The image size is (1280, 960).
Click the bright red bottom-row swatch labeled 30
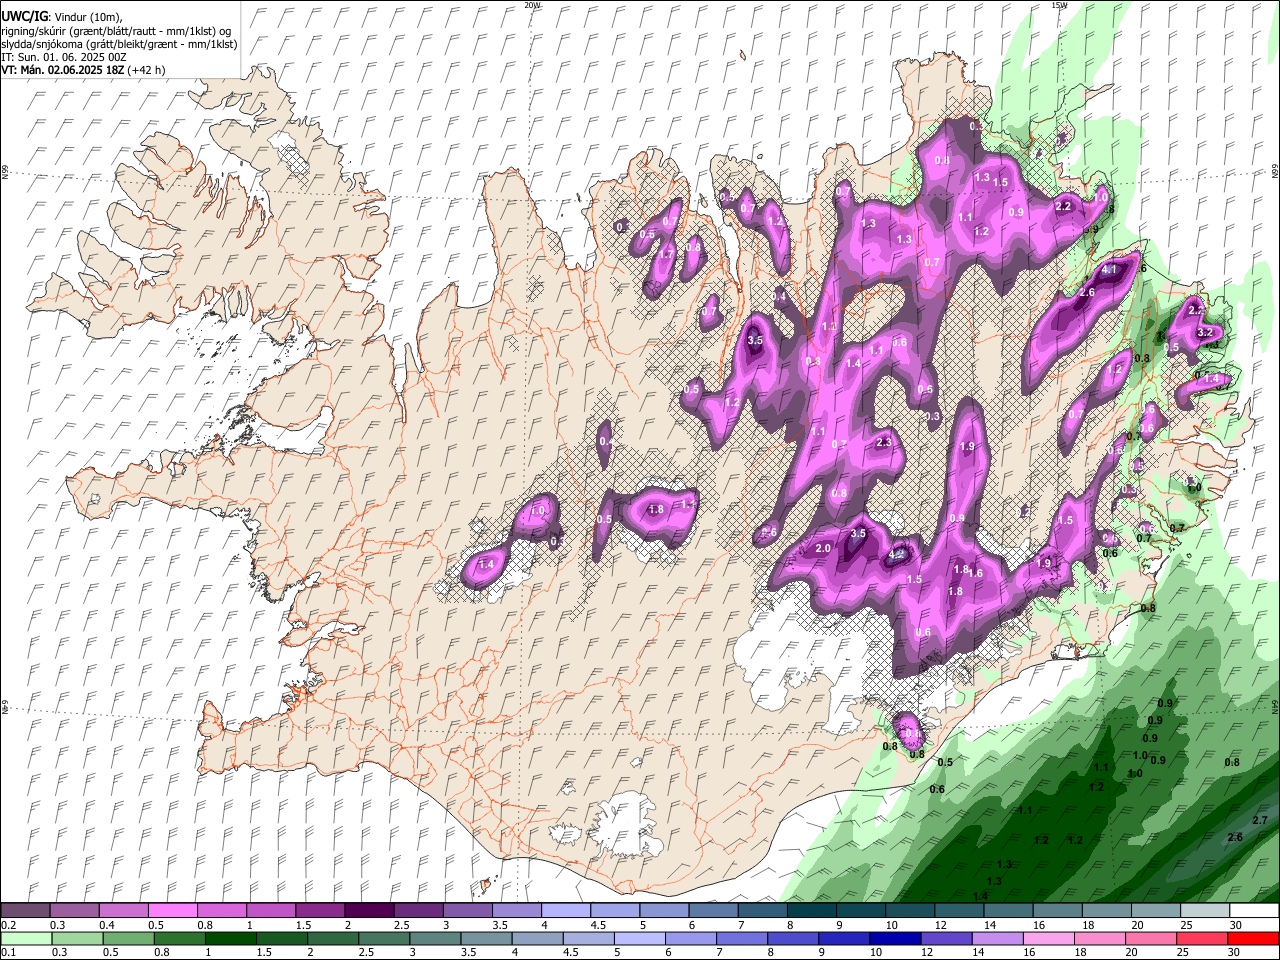[1253, 938]
